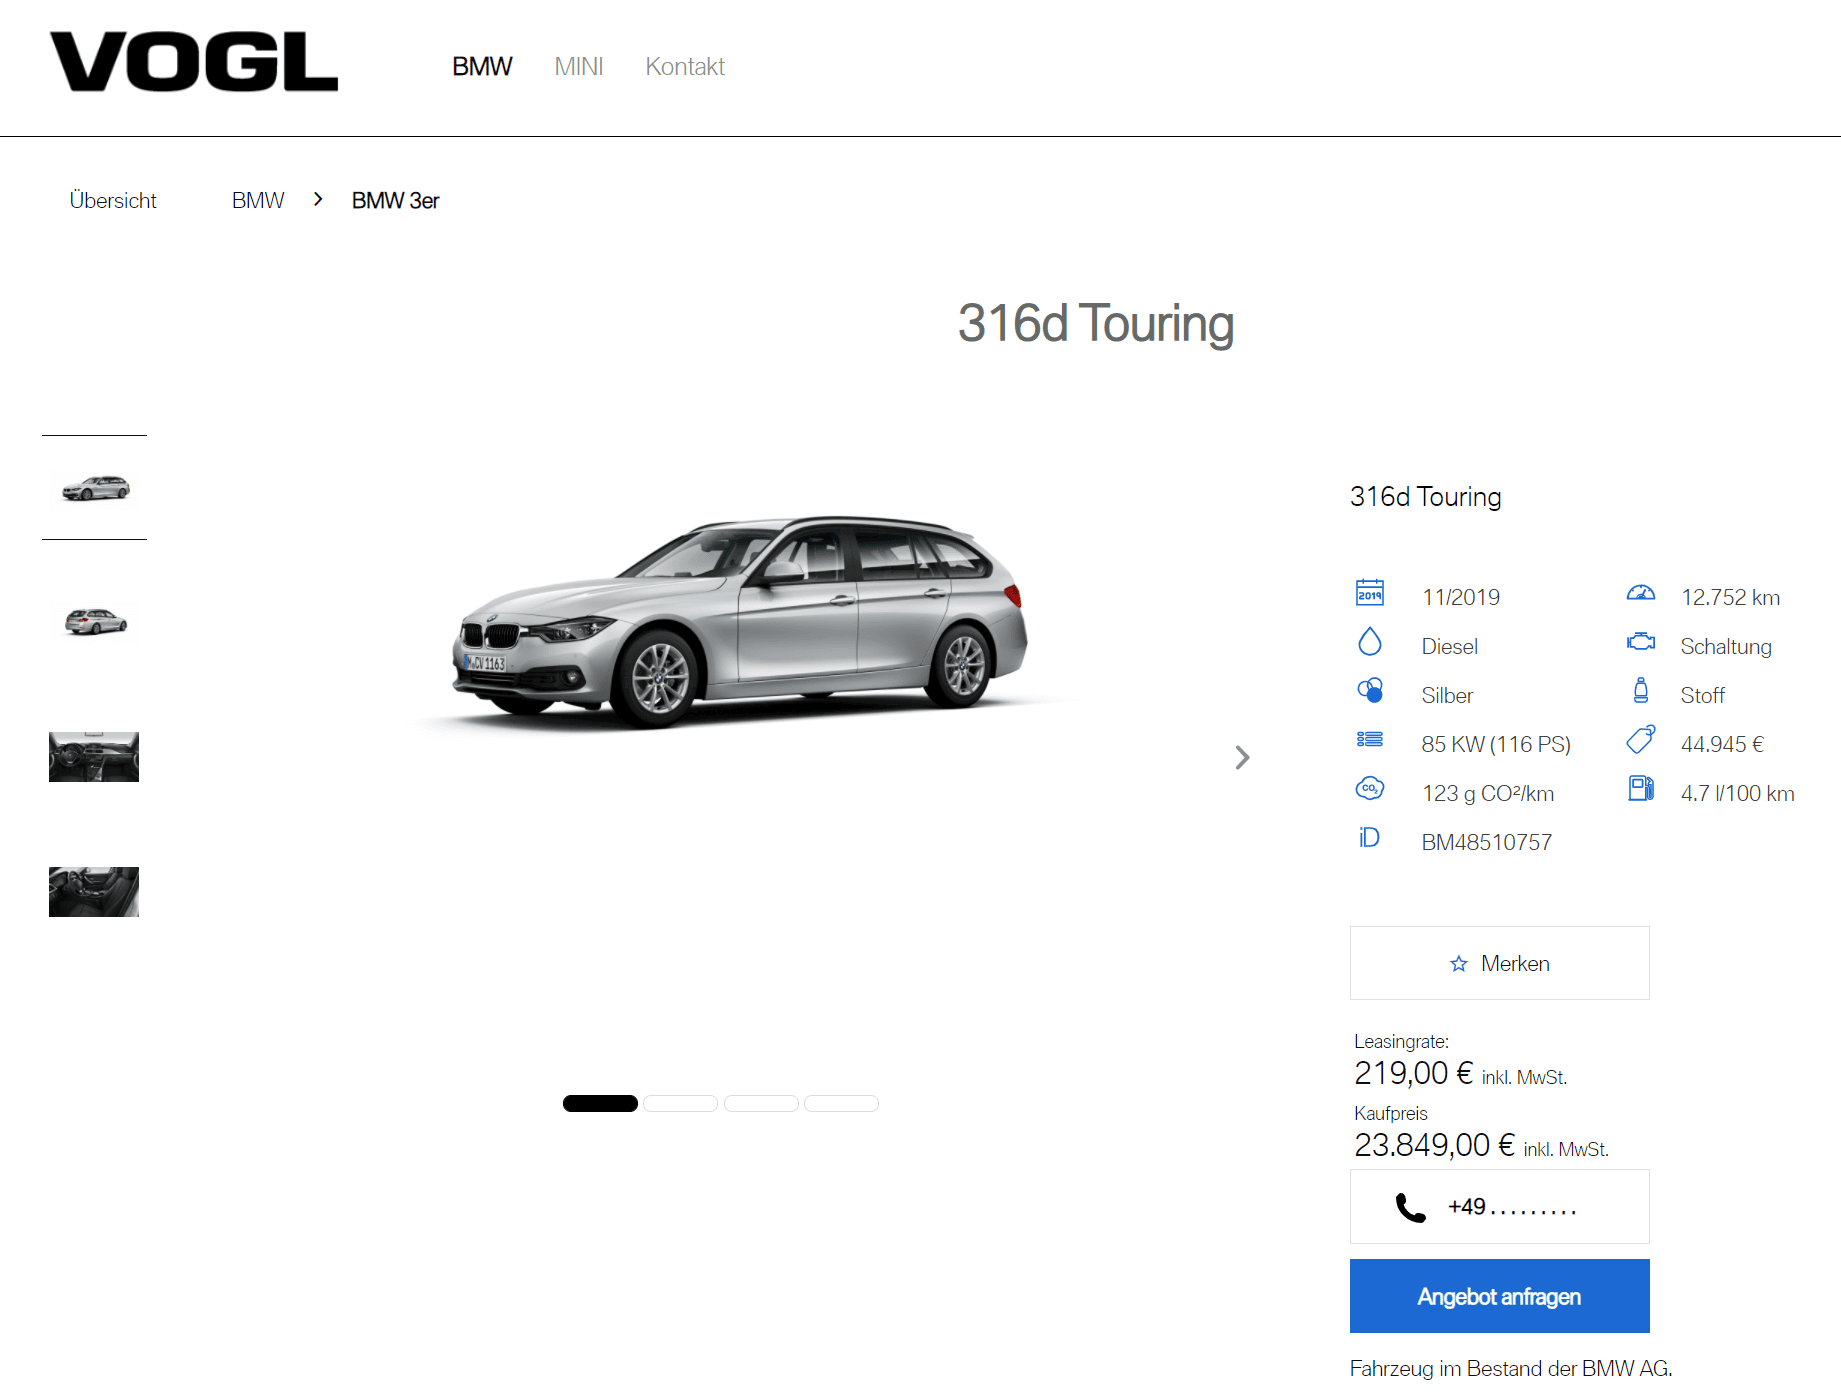Click the Diesel fuel drop icon
Screen dimensions: 1841x1399
(x=1369, y=642)
